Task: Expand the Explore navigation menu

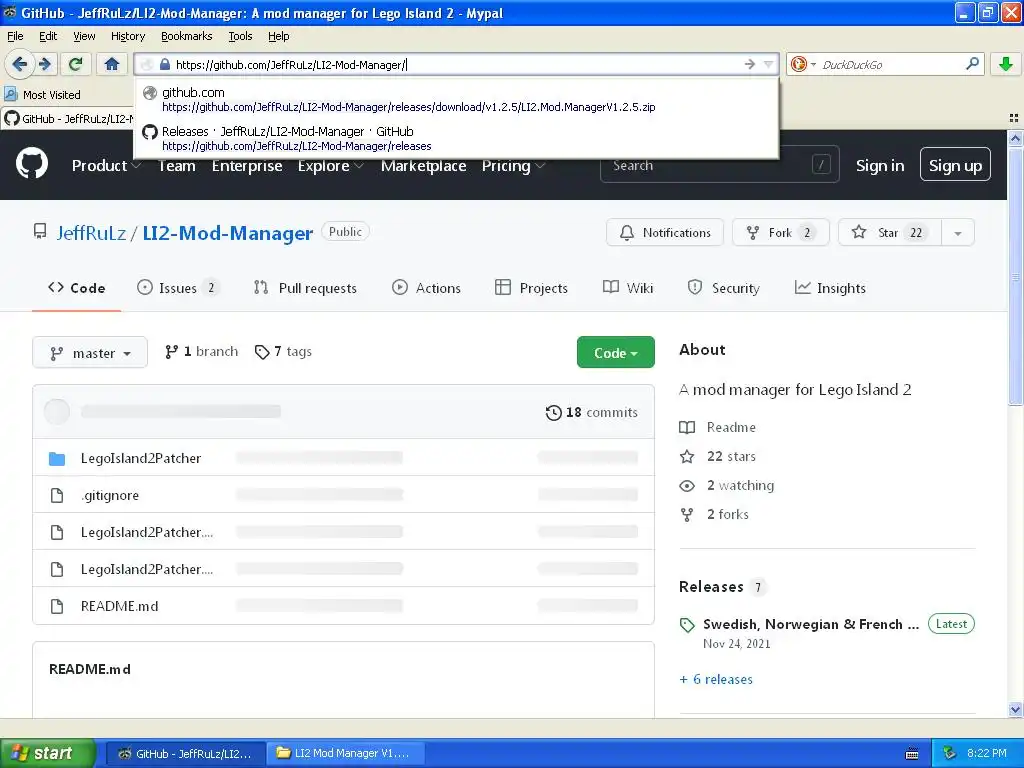Action: point(330,166)
